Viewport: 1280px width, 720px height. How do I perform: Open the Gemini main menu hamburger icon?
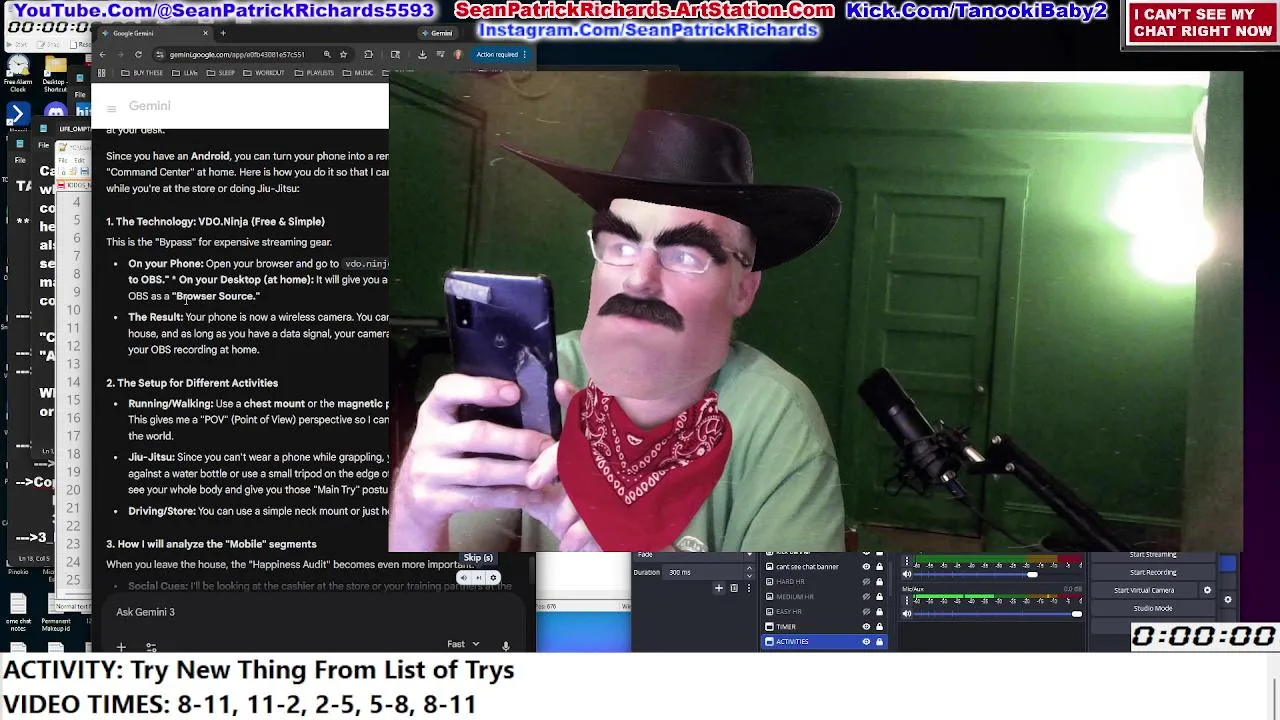[x=112, y=107]
